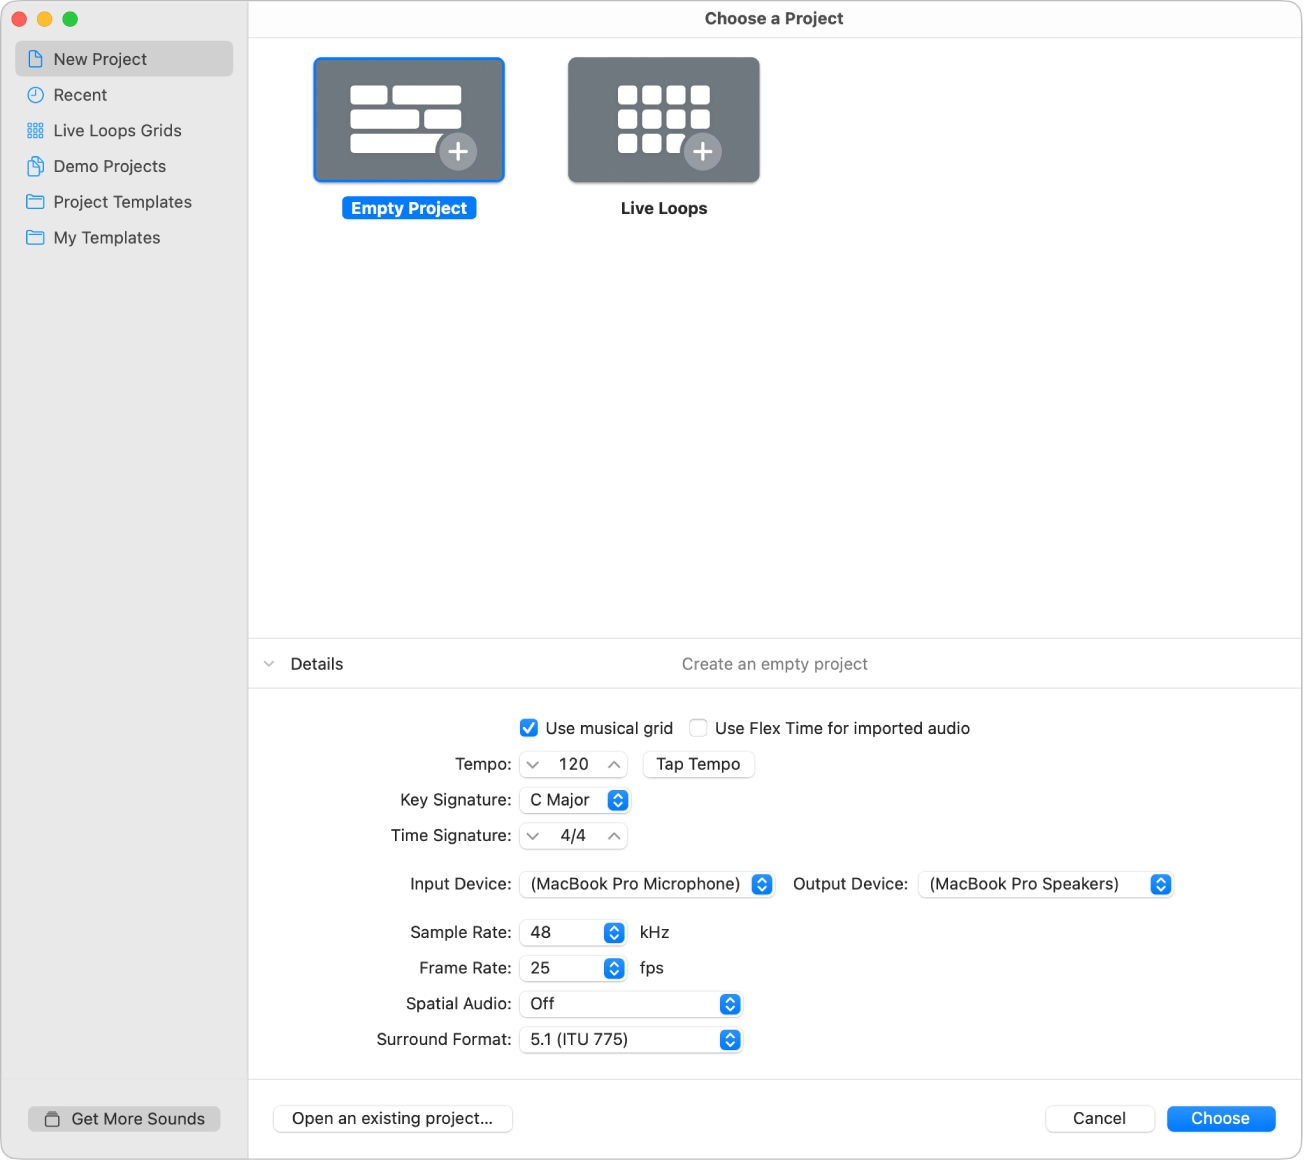This screenshot has width=1306, height=1160.
Task: Open the Frame Rate 25 dropdown
Action: (x=573, y=968)
